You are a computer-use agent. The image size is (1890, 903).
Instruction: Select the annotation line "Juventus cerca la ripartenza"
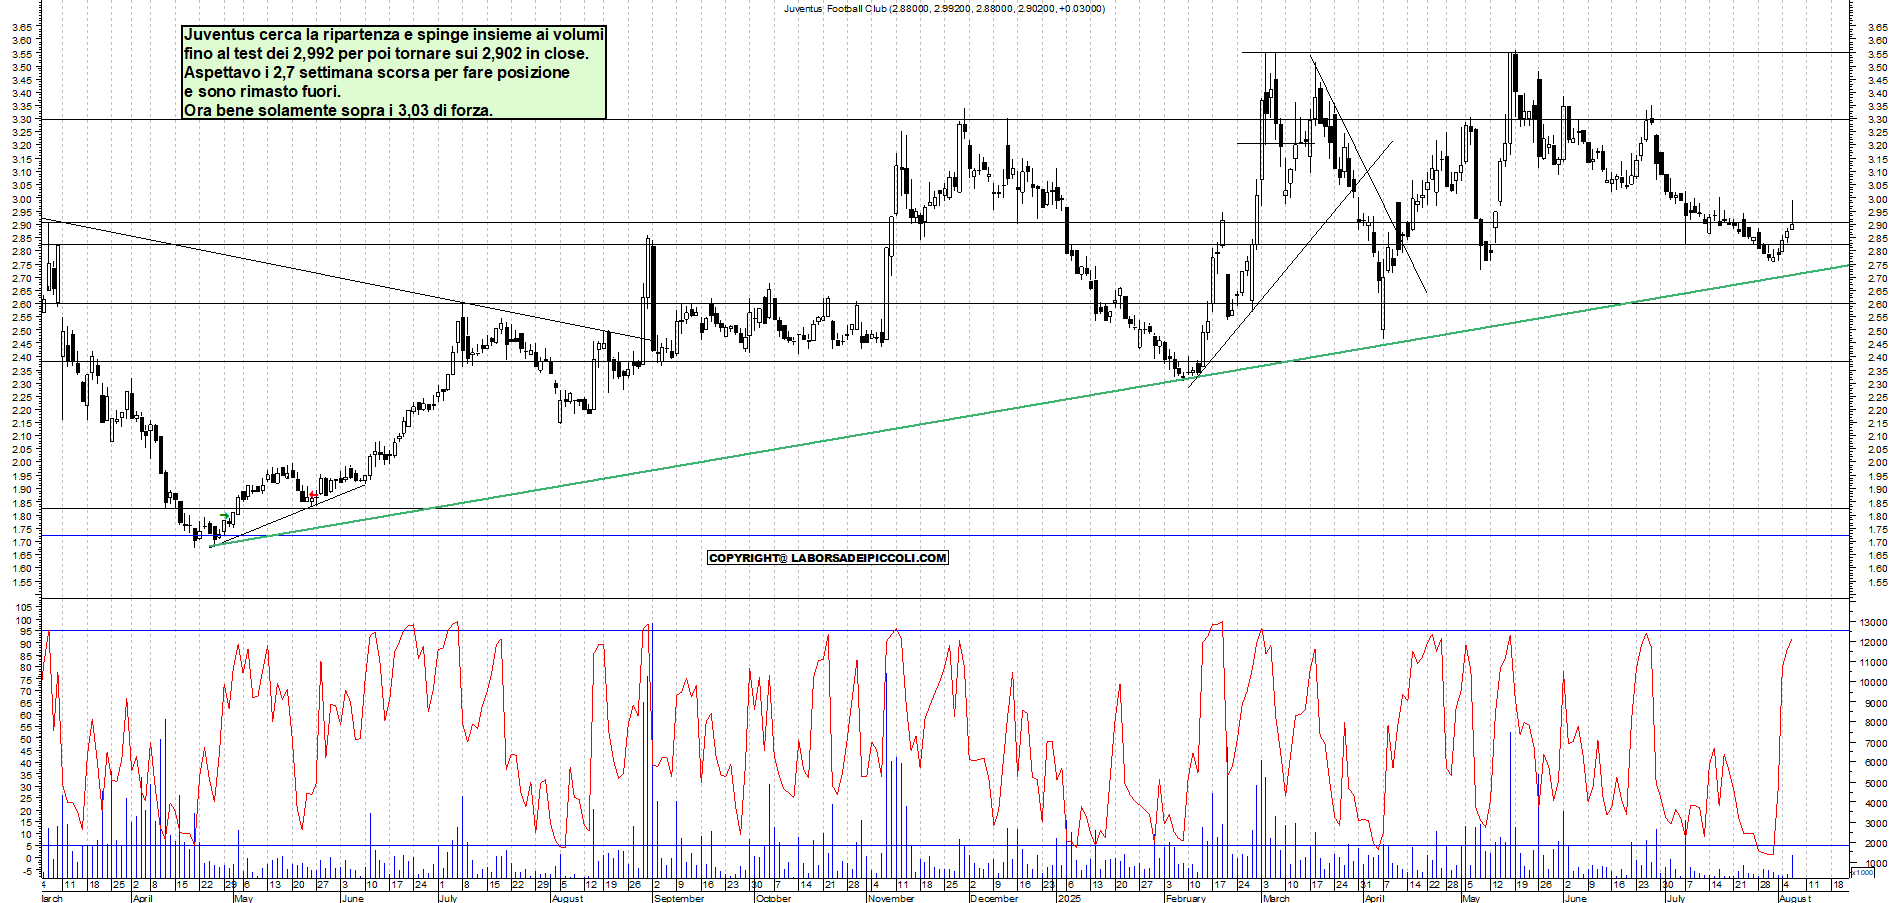394,35
